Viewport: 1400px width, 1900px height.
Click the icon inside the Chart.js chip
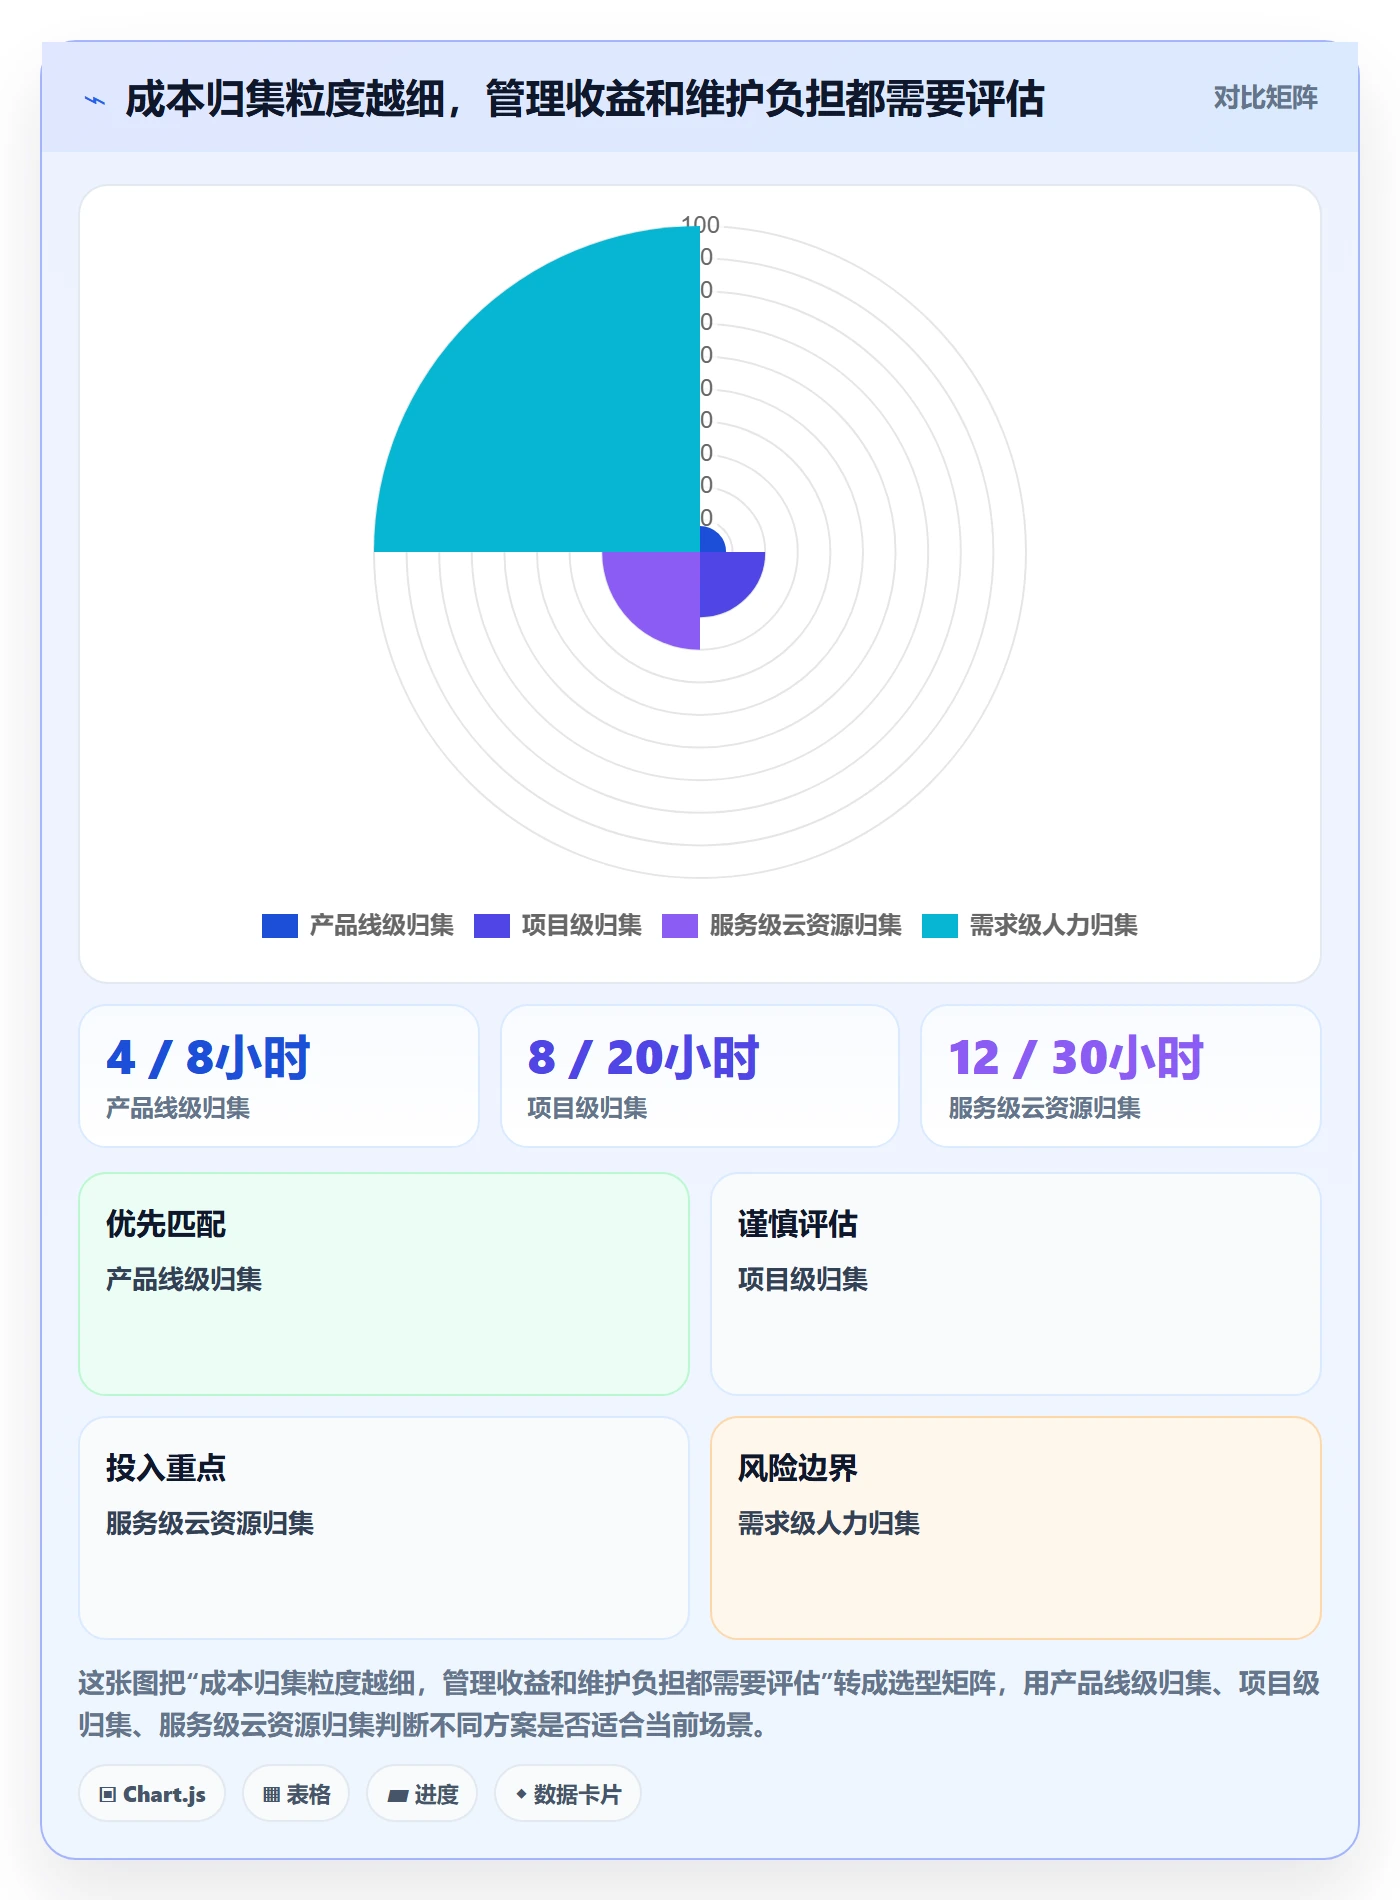coord(108,1795)
